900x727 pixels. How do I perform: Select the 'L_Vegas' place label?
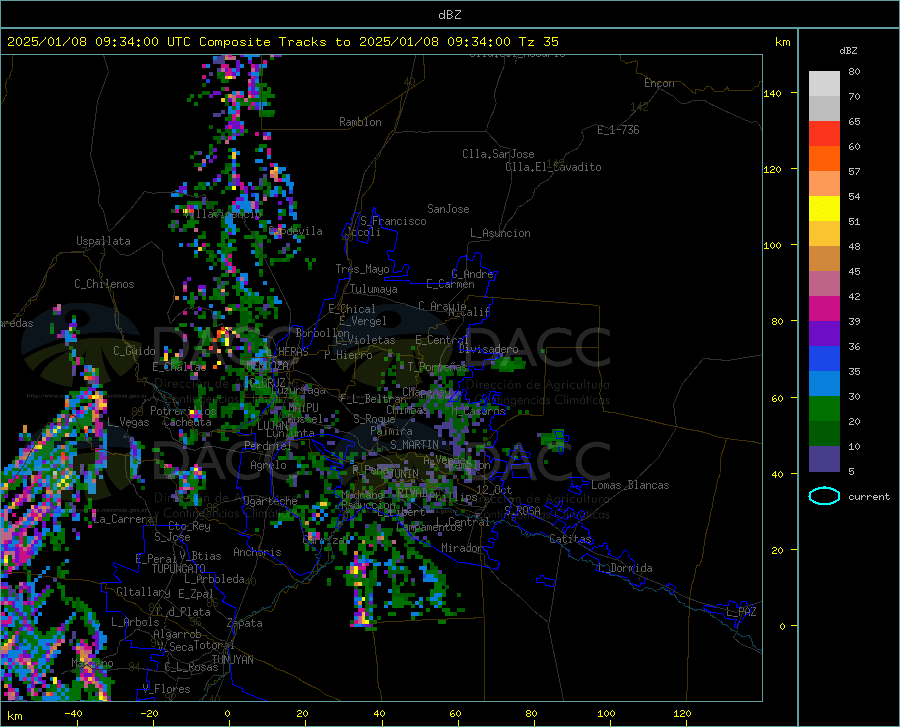coord(128,422)
